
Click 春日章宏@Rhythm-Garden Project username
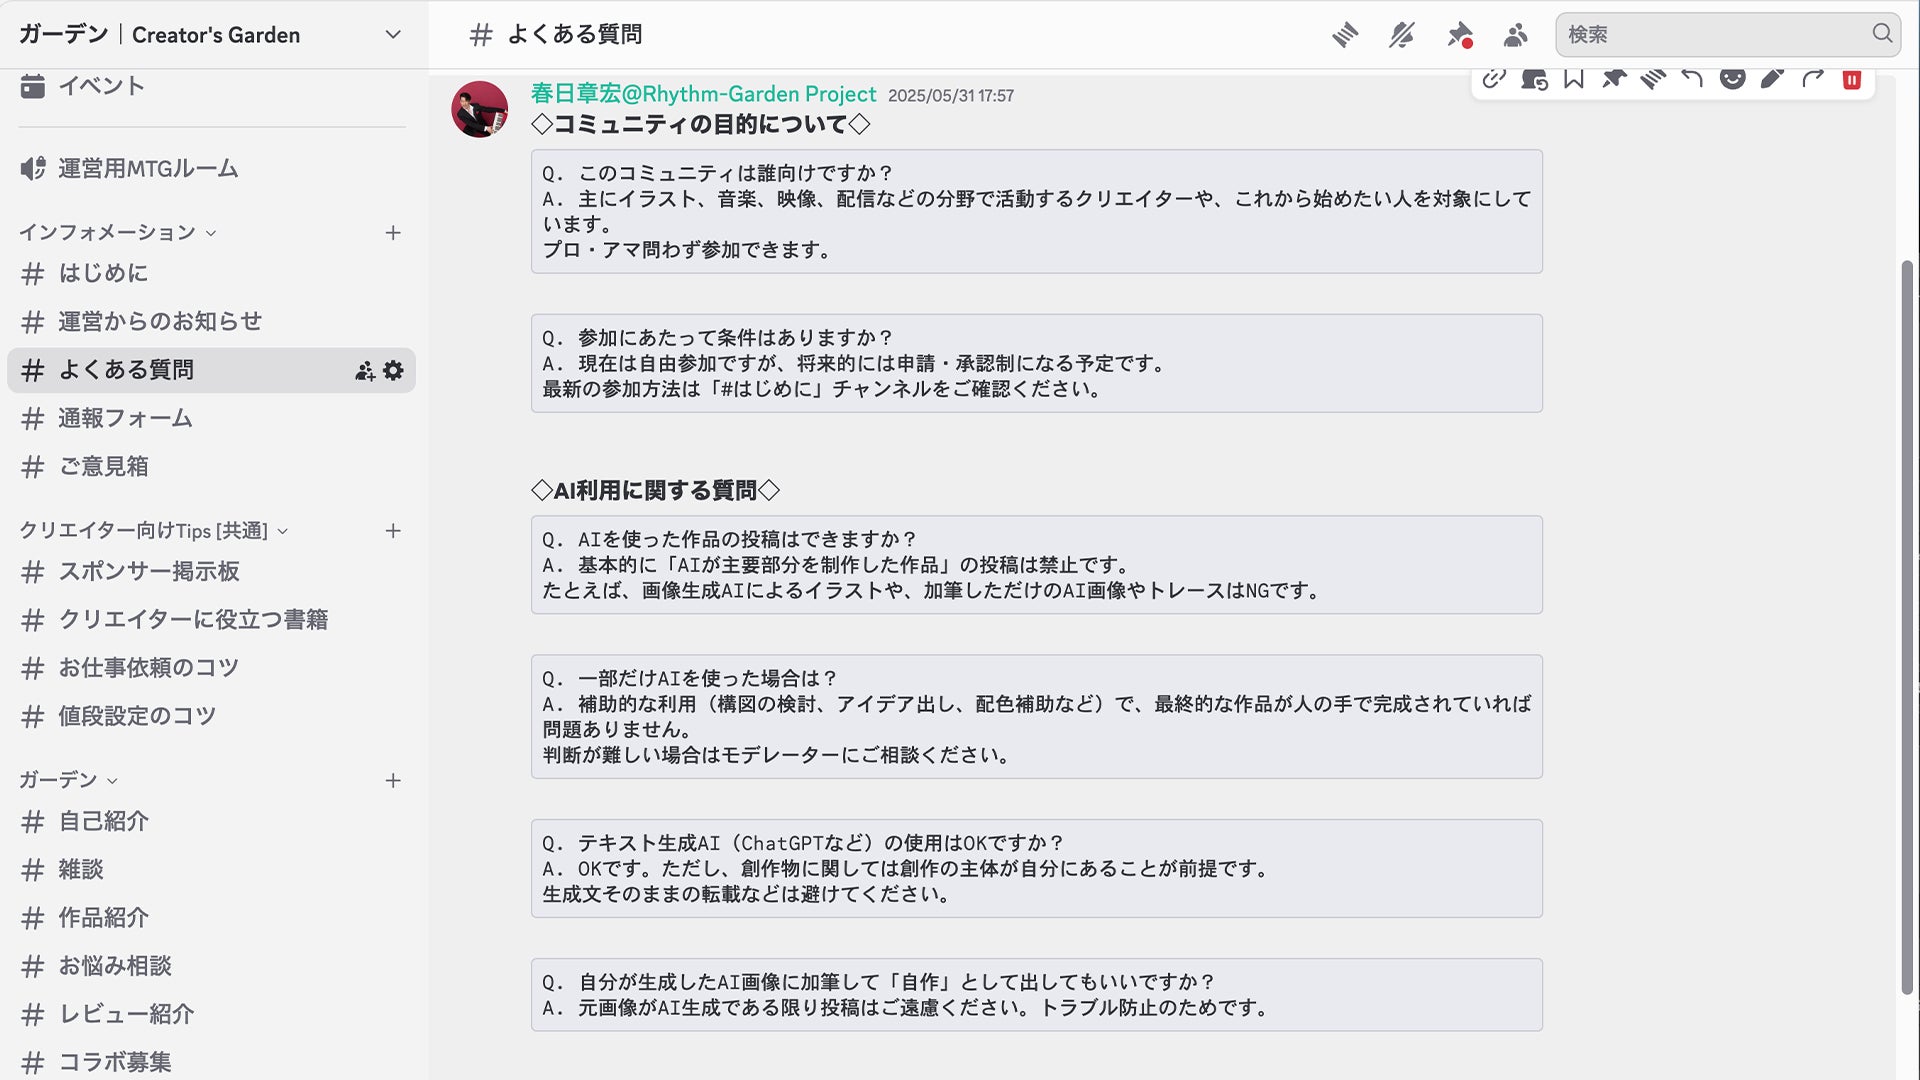tap(703, 94)
